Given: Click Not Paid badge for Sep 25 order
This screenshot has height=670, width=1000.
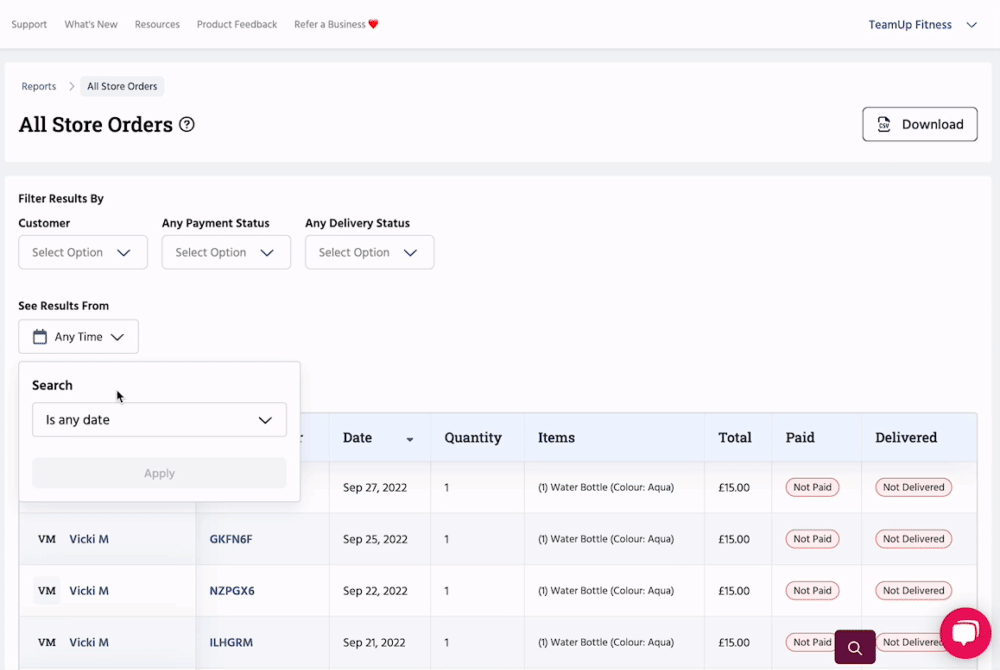Looking at the screenshot, I should [812, 539].
